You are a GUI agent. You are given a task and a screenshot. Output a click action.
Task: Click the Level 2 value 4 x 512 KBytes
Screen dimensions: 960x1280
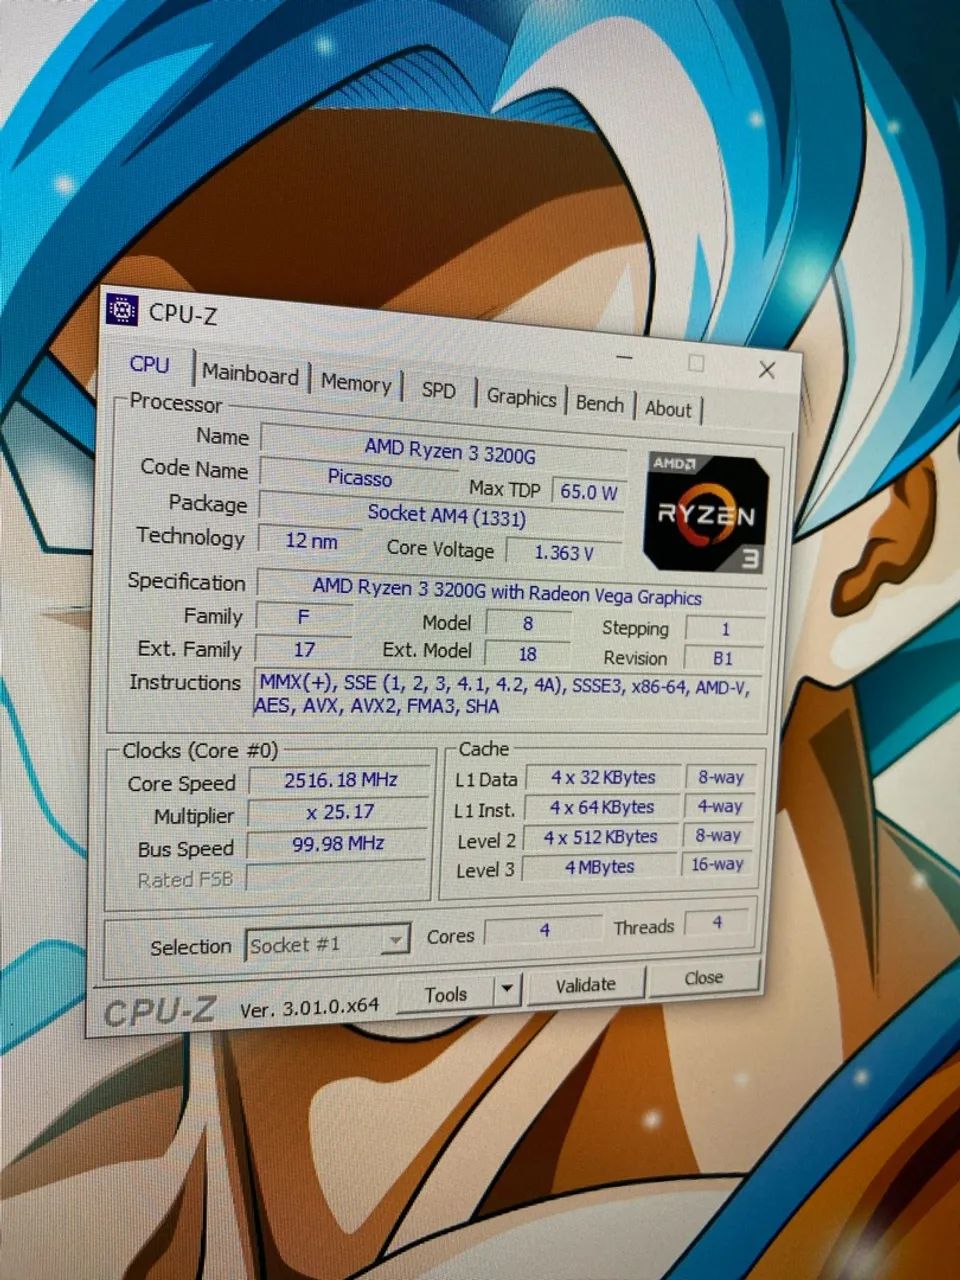click(x=601, y=837)
